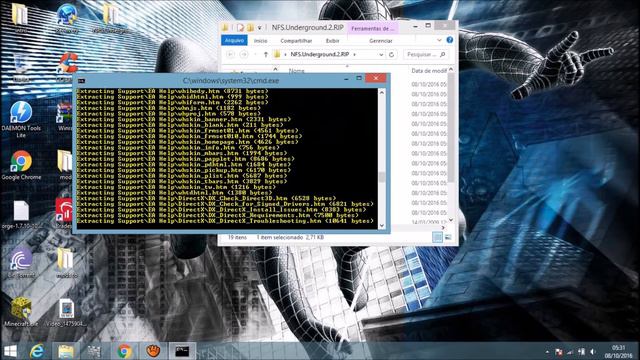640x360 pixels.
Task: Open the cmd.exe title bar system icon
Action: [81, 80]
